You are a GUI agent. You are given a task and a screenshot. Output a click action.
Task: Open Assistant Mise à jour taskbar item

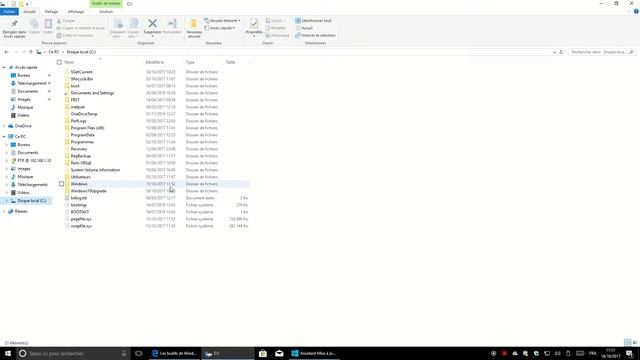point(314,353)
